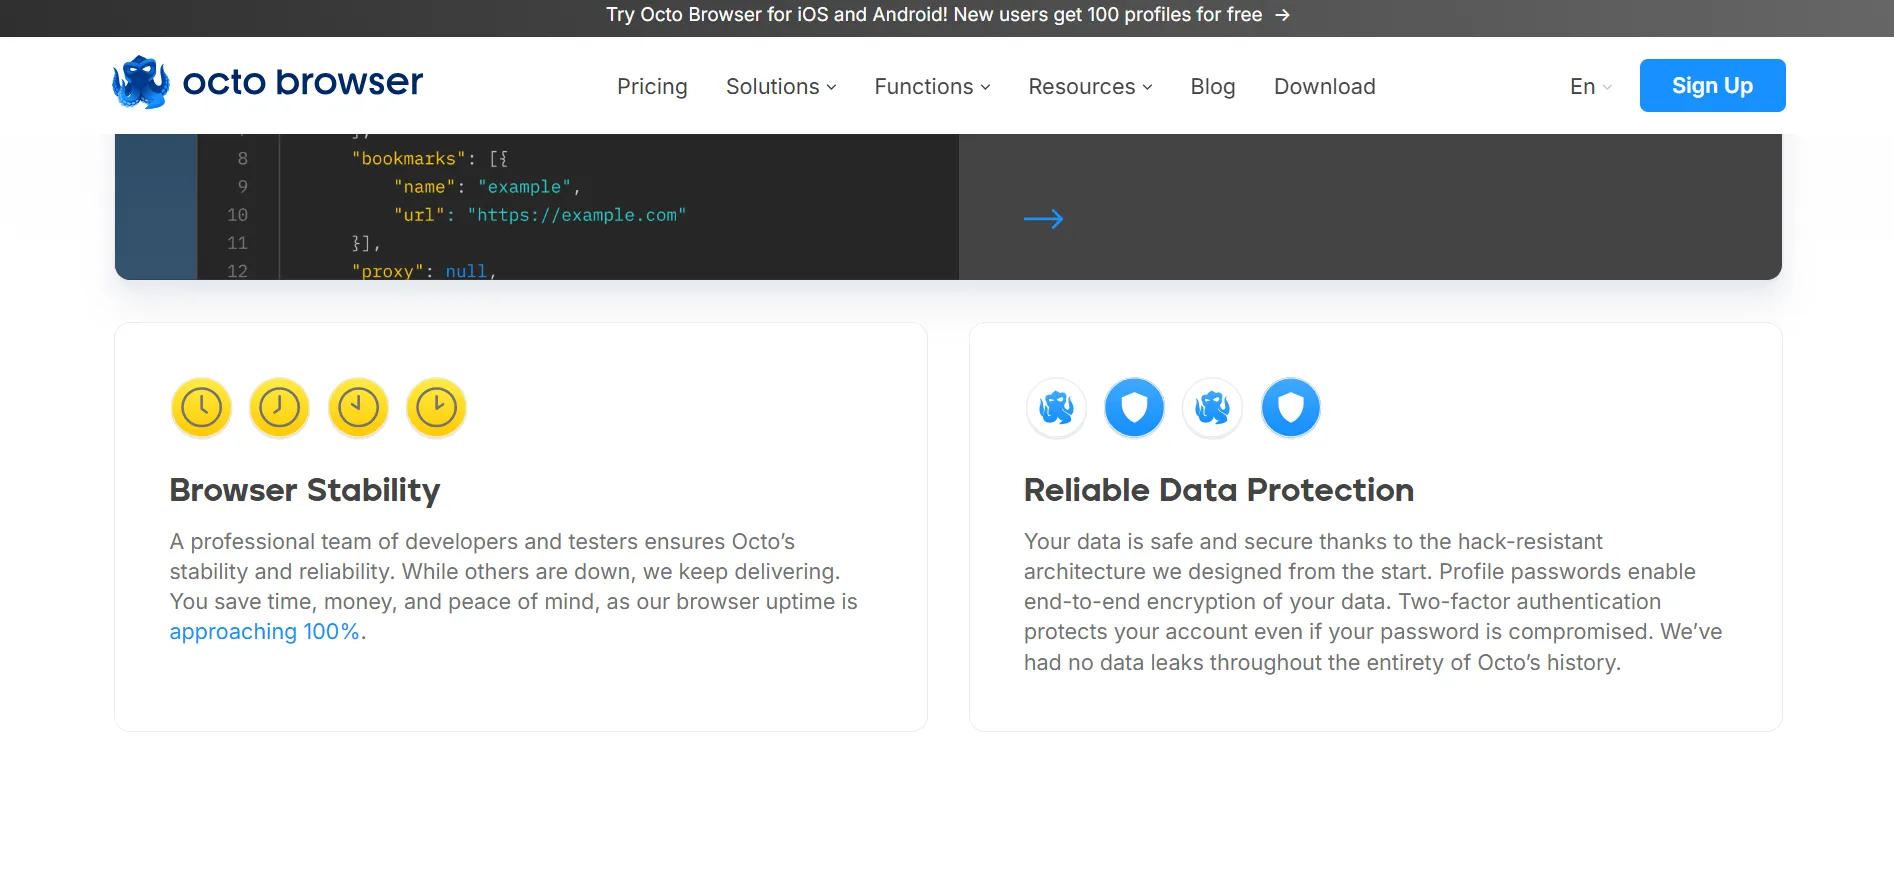Click the rightmost yellow clock icon
The width and height of the screenshot is (1894, 871).
437,408
